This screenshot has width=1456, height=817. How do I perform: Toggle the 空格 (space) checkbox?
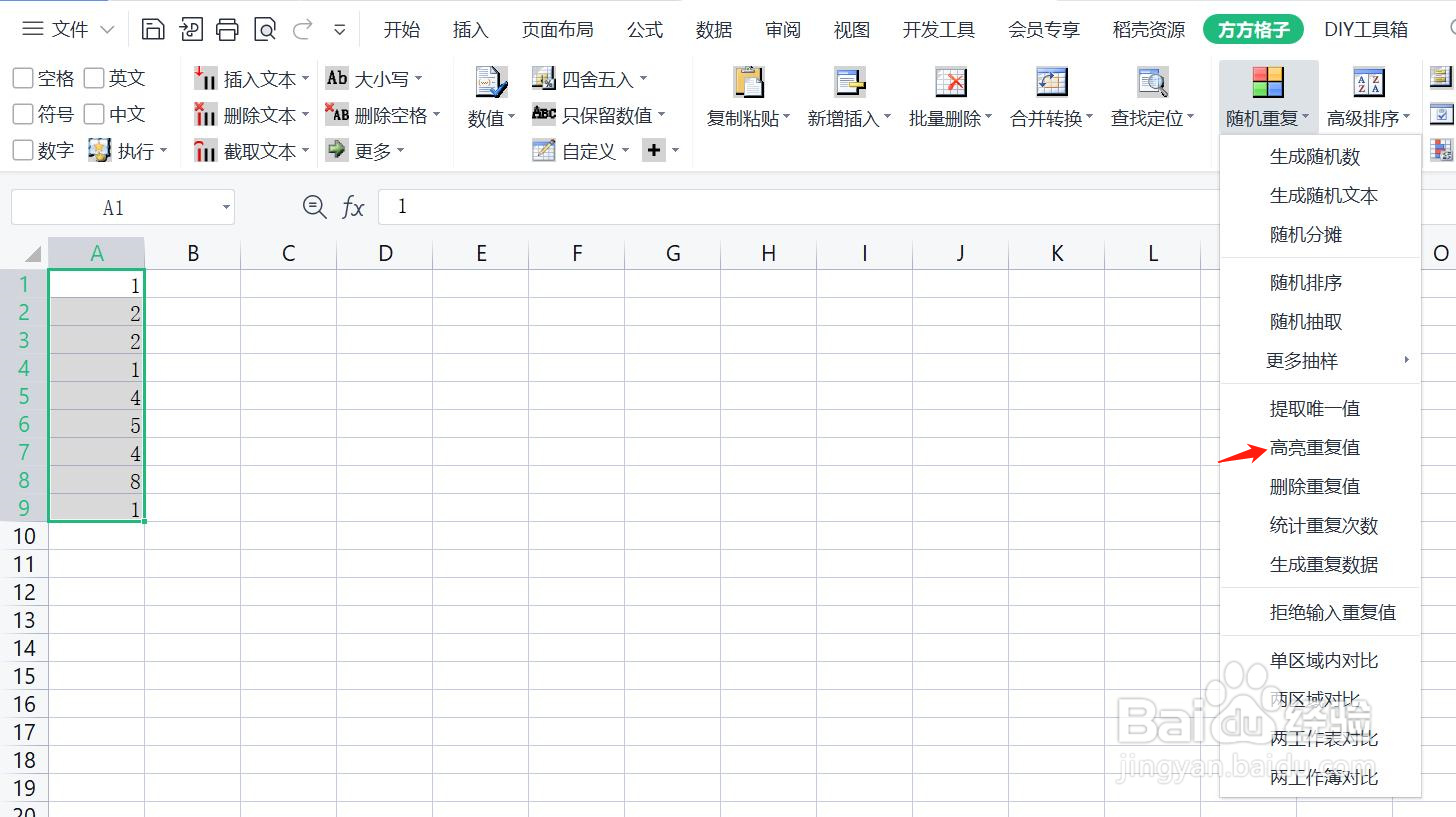[x=22, y=78]
